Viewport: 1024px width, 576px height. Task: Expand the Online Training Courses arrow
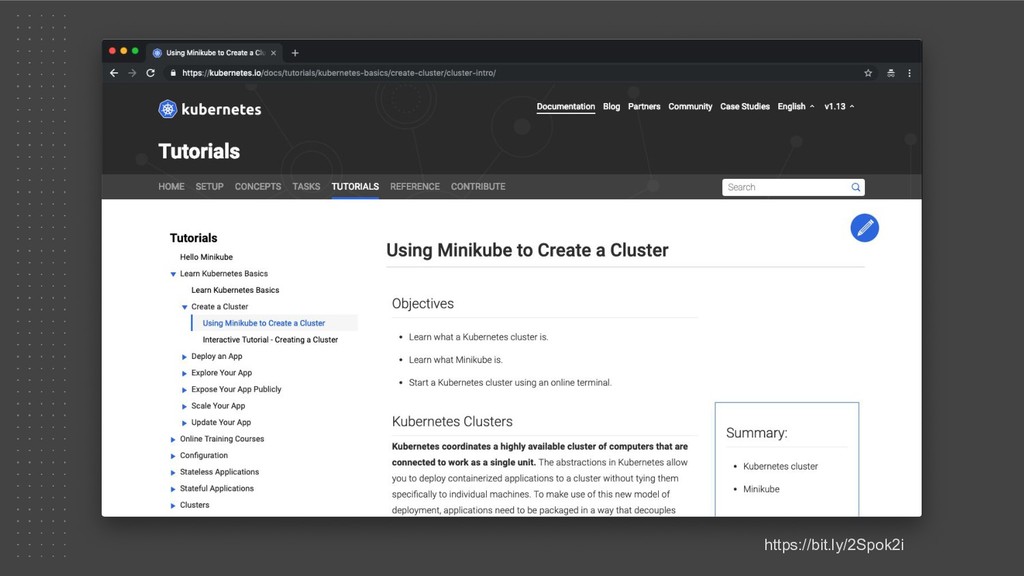pyautogui.click(x=173, y=440)
